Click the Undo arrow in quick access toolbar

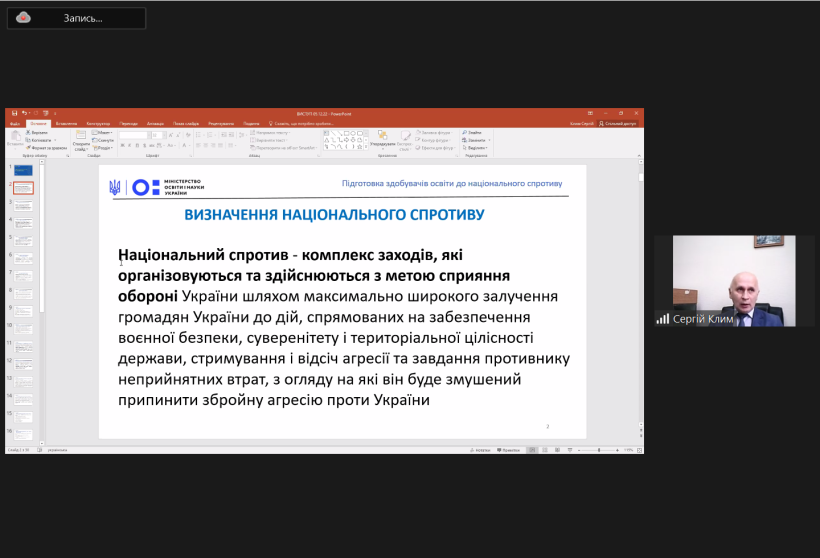click(x=24, y=113)
